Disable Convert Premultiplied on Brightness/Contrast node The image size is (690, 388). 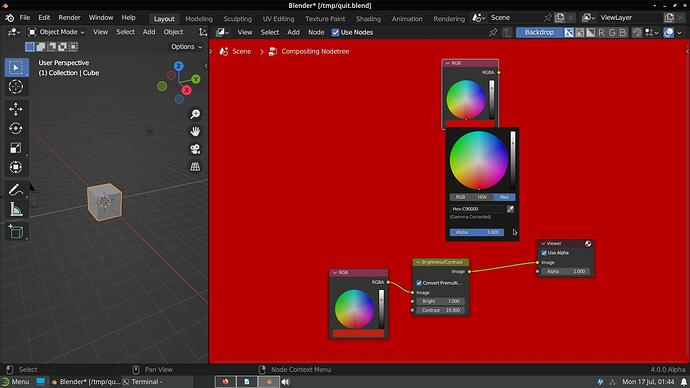pyautogui.click(x=419, y=283)
